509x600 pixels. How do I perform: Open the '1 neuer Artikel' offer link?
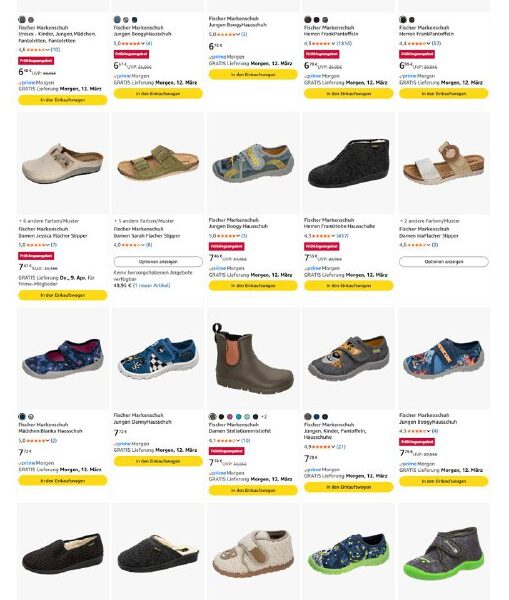(151, 285)
